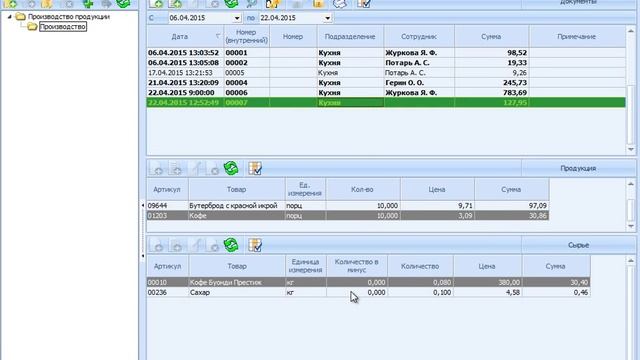The width and height of the screenshot is (640, 360).
Task: Click grid settings icon in documents toolbar
Action: (x=363, y=4)
